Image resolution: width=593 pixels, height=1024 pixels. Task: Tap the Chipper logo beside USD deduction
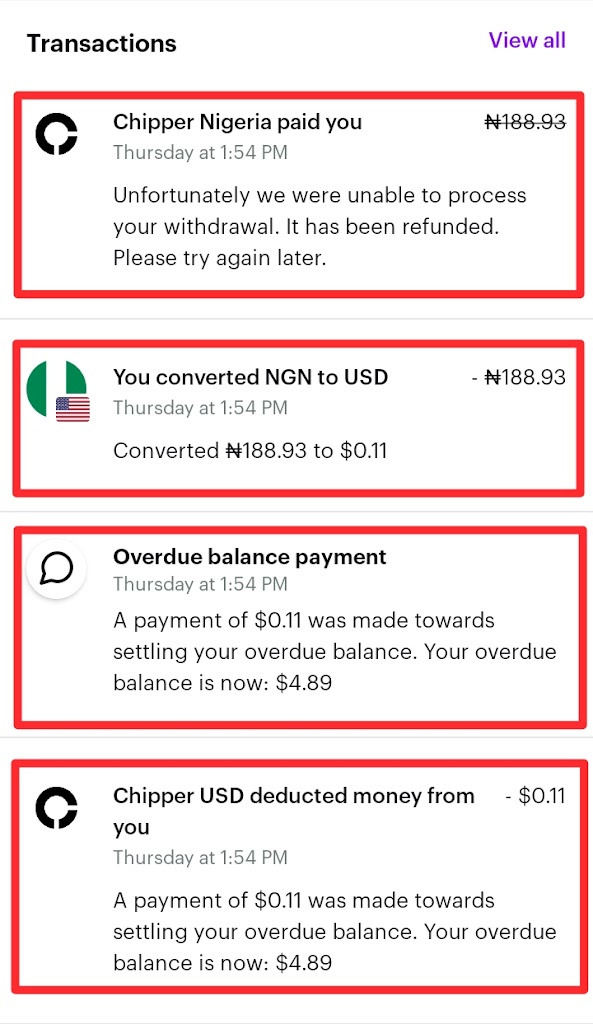pos(56,808)
